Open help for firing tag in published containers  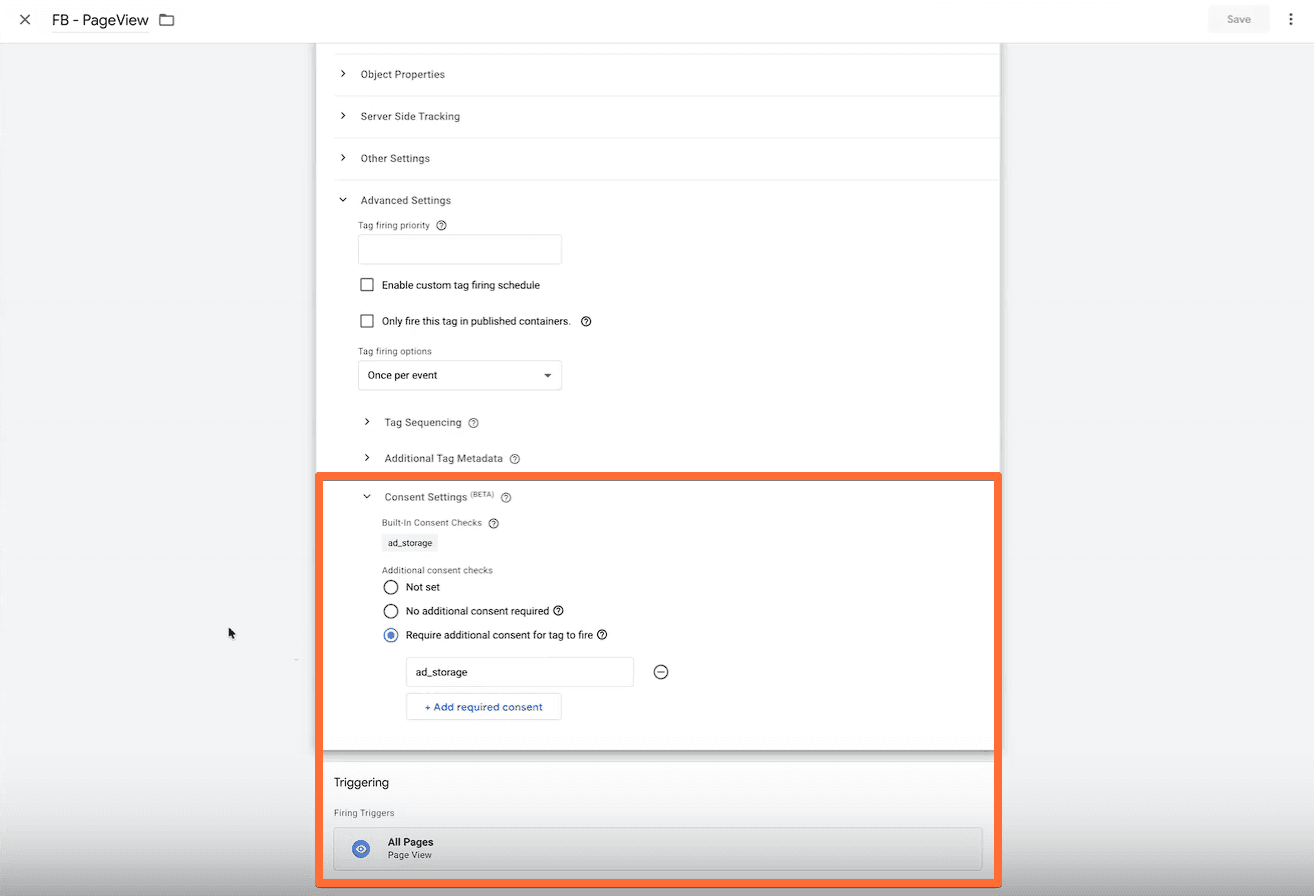pos(586,321)
